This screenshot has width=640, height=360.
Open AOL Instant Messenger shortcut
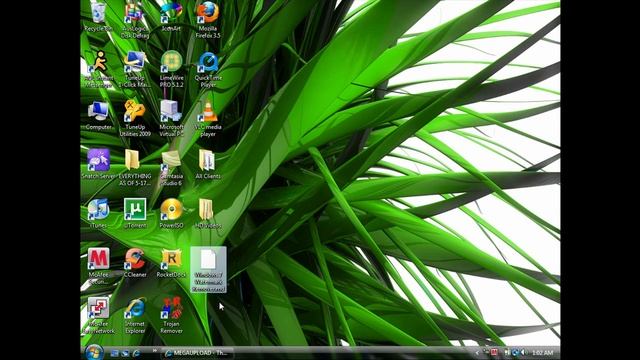coord(98,69)
